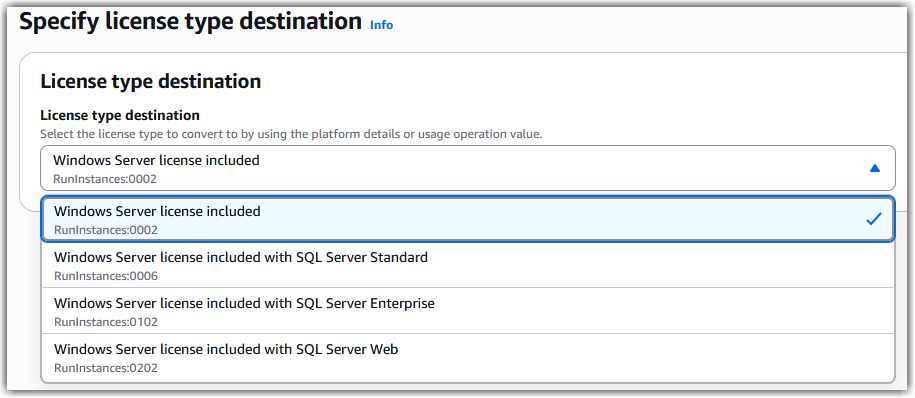
Task: Click the description text about platform details
Action: point(291,134)
